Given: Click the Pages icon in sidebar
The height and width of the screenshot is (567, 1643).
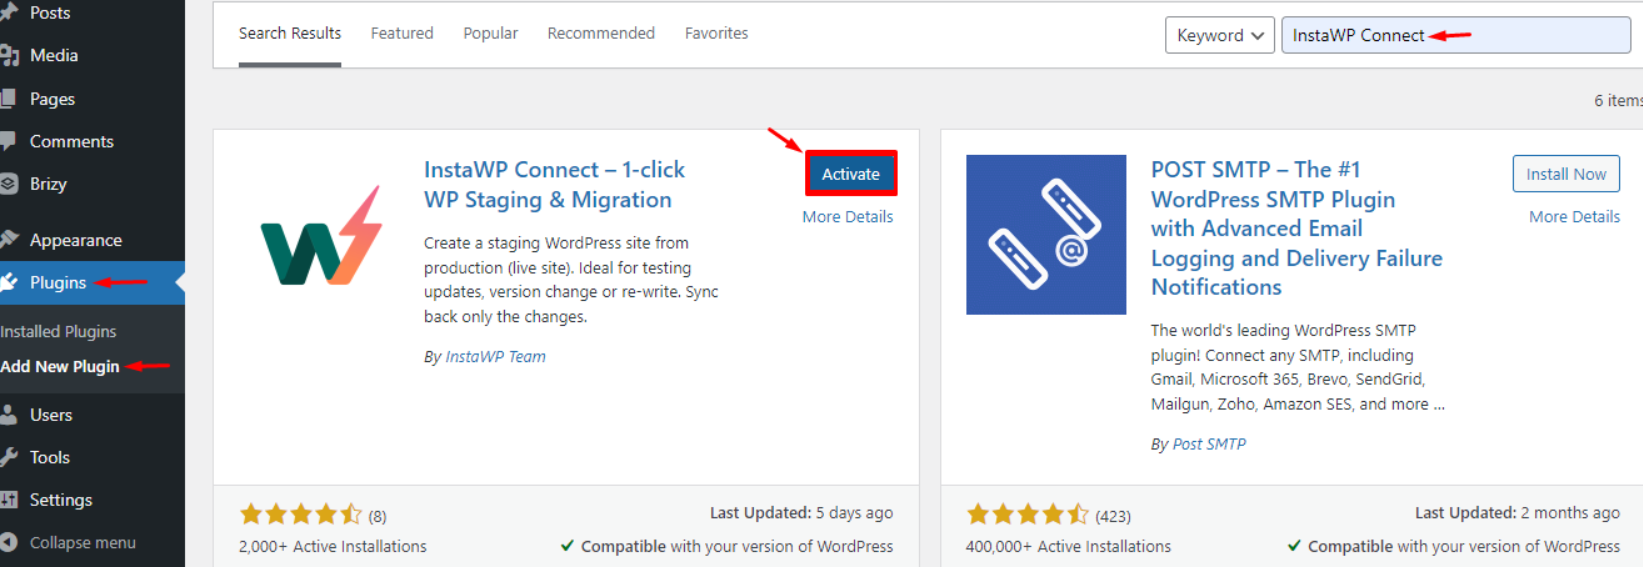Looking at the screenshot, I should pyautogui.click(x=8, y=98).
